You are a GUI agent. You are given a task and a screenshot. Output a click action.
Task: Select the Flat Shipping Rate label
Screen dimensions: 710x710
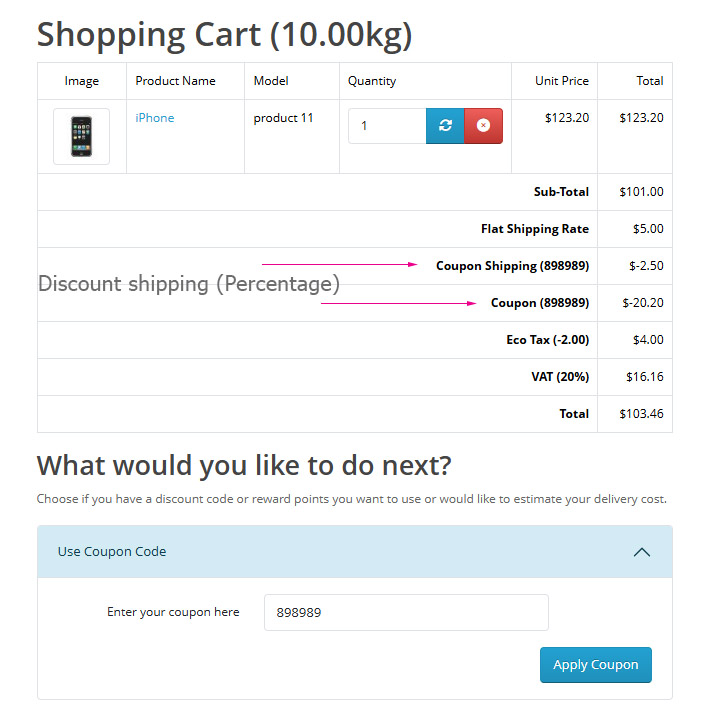coord(535,229)
